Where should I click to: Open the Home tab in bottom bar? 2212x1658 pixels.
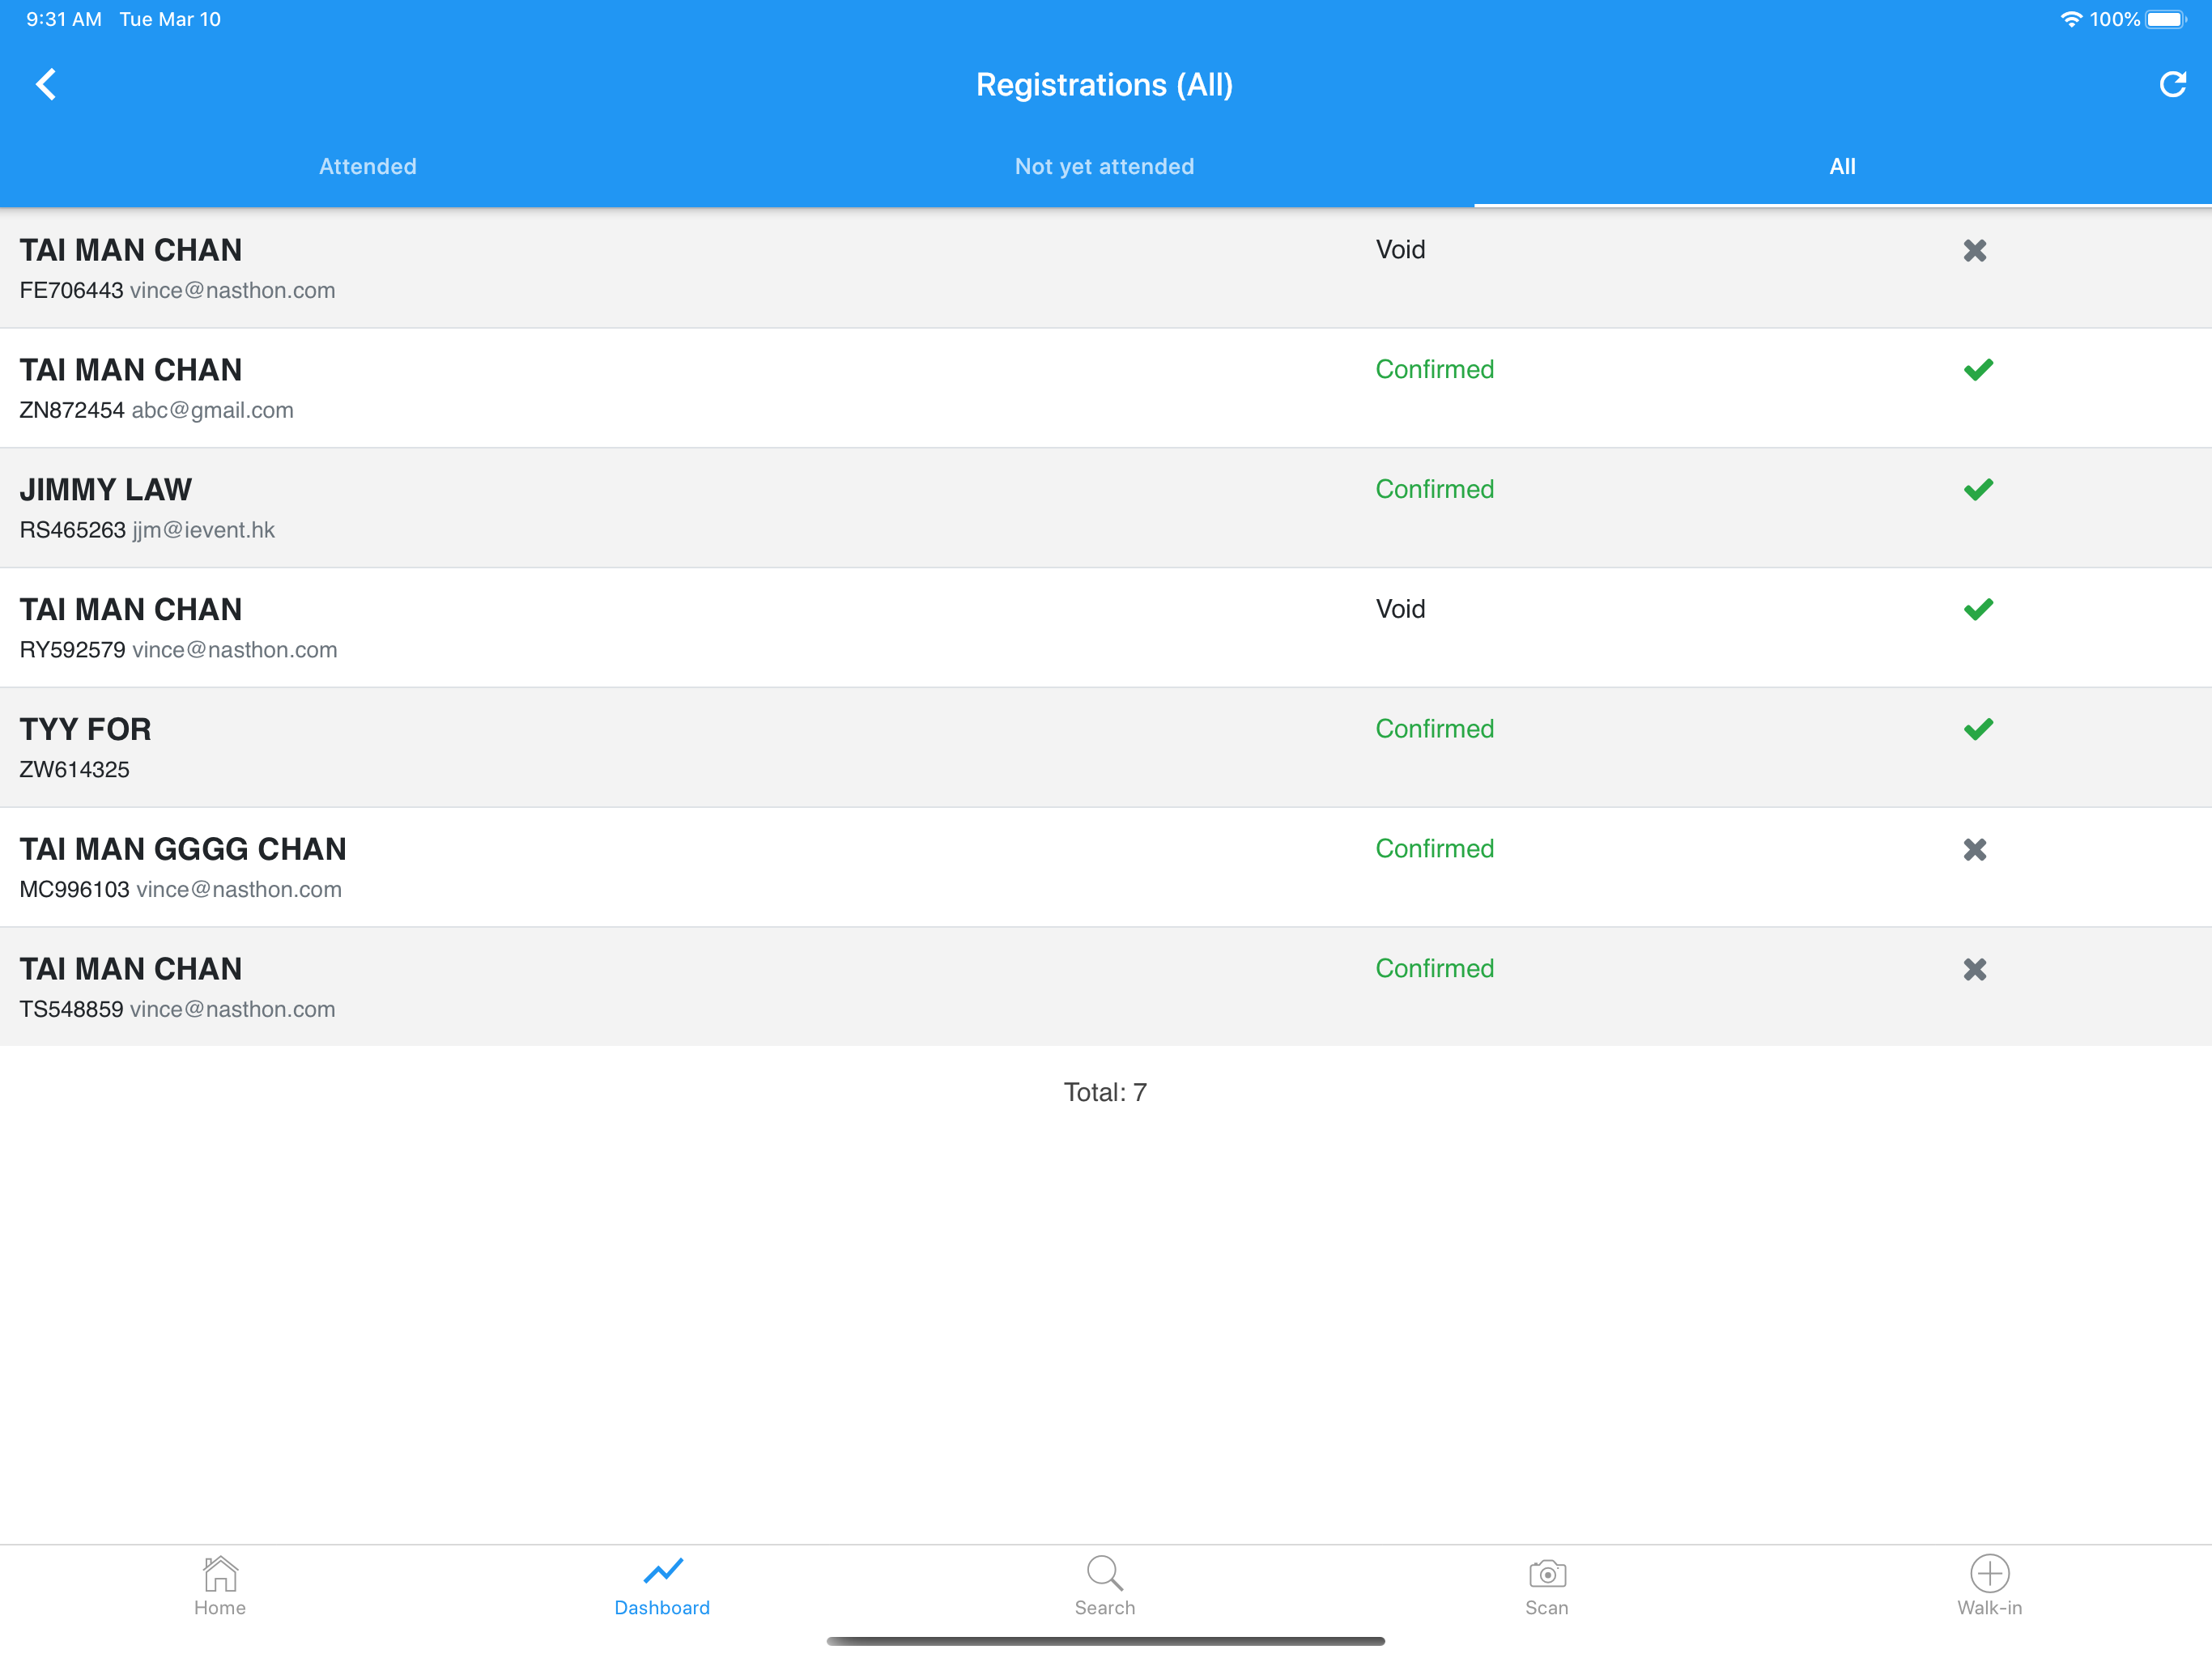[x=220, y=1586]
